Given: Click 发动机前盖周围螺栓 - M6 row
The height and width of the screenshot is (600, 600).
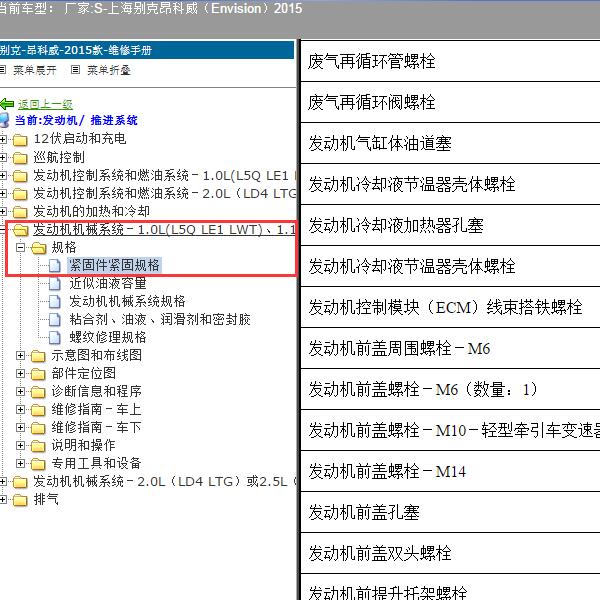Looking at the screenshot, I should pos(450,348).
